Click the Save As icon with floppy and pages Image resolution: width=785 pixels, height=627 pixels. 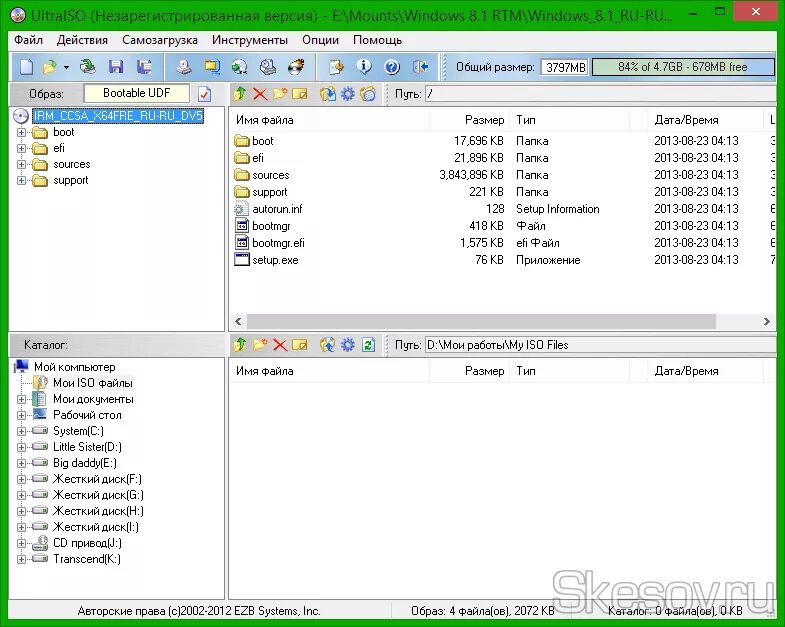[x=144, y=67]
